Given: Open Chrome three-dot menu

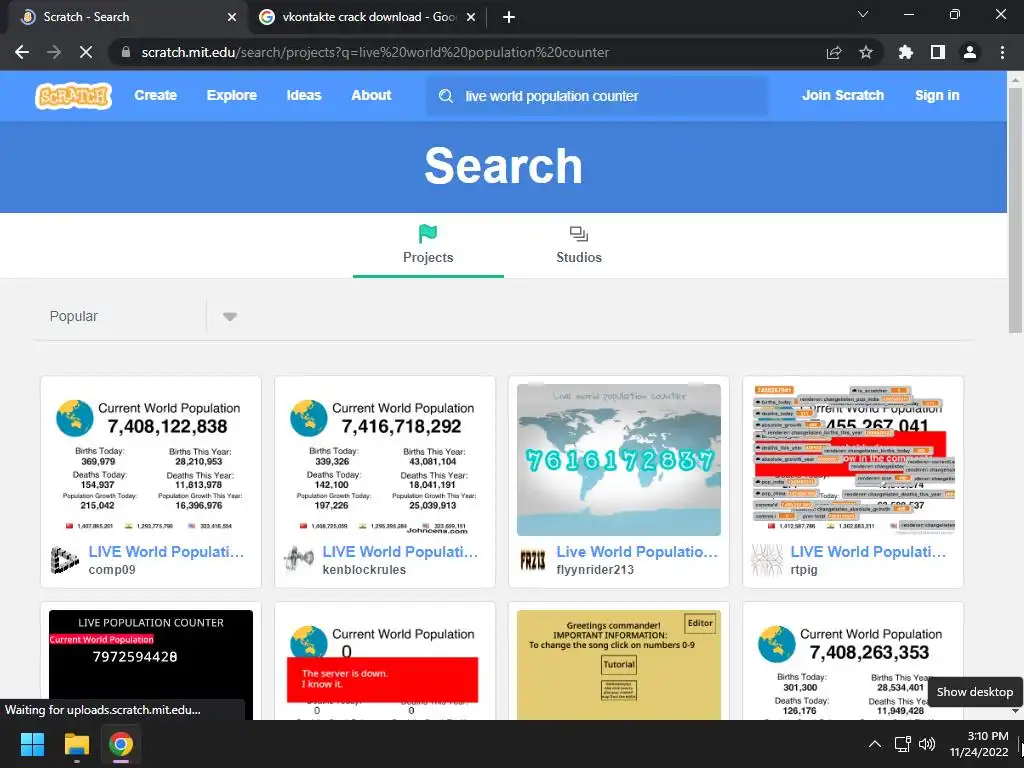Looking at the screenshot, I should pos(1002,52).
